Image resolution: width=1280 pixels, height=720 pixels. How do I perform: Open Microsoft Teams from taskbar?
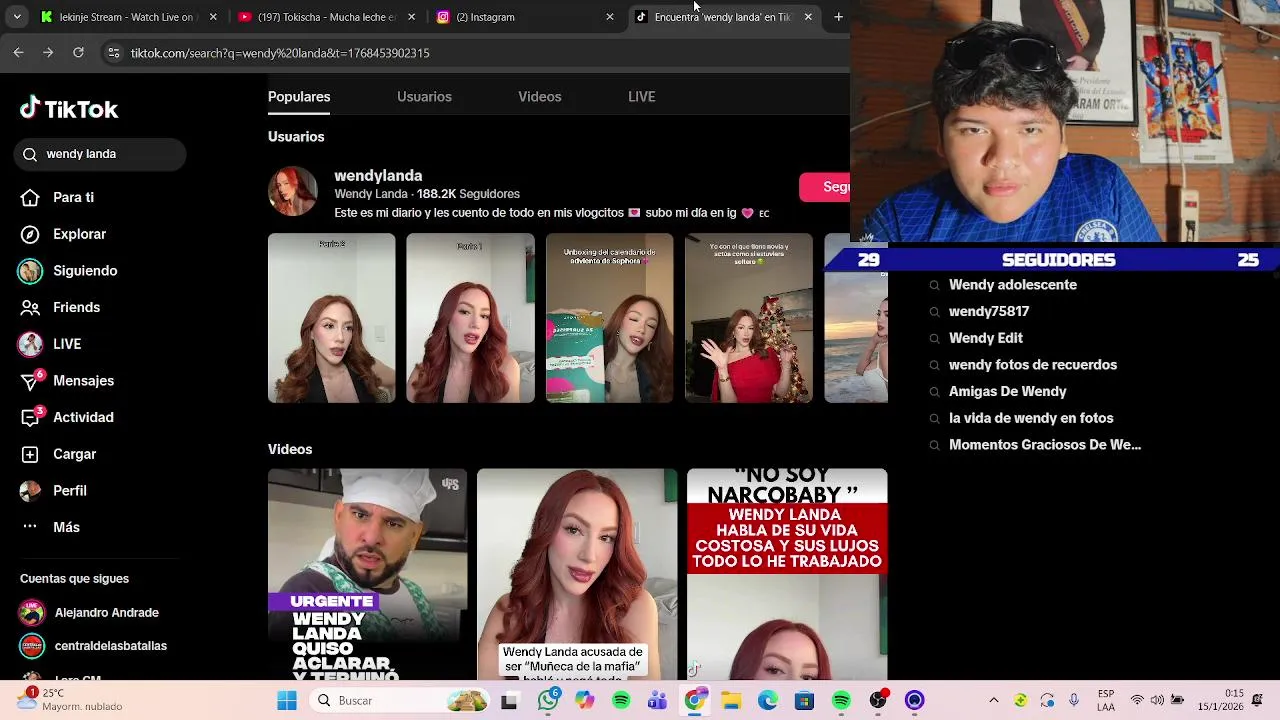(x=657, y=701)
